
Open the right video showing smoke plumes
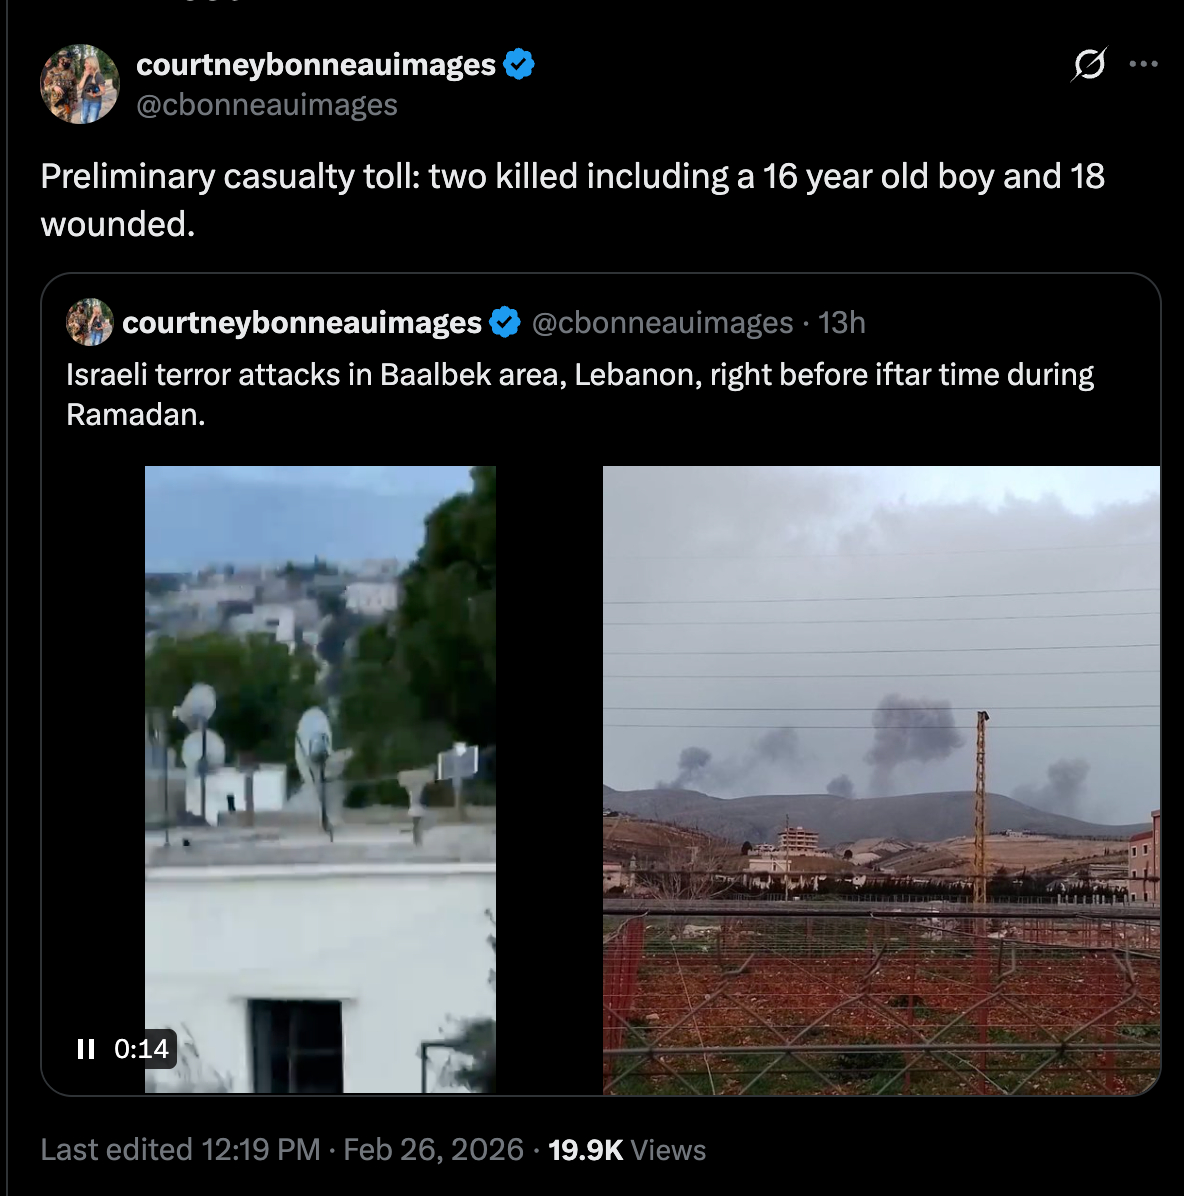point(881,780)
